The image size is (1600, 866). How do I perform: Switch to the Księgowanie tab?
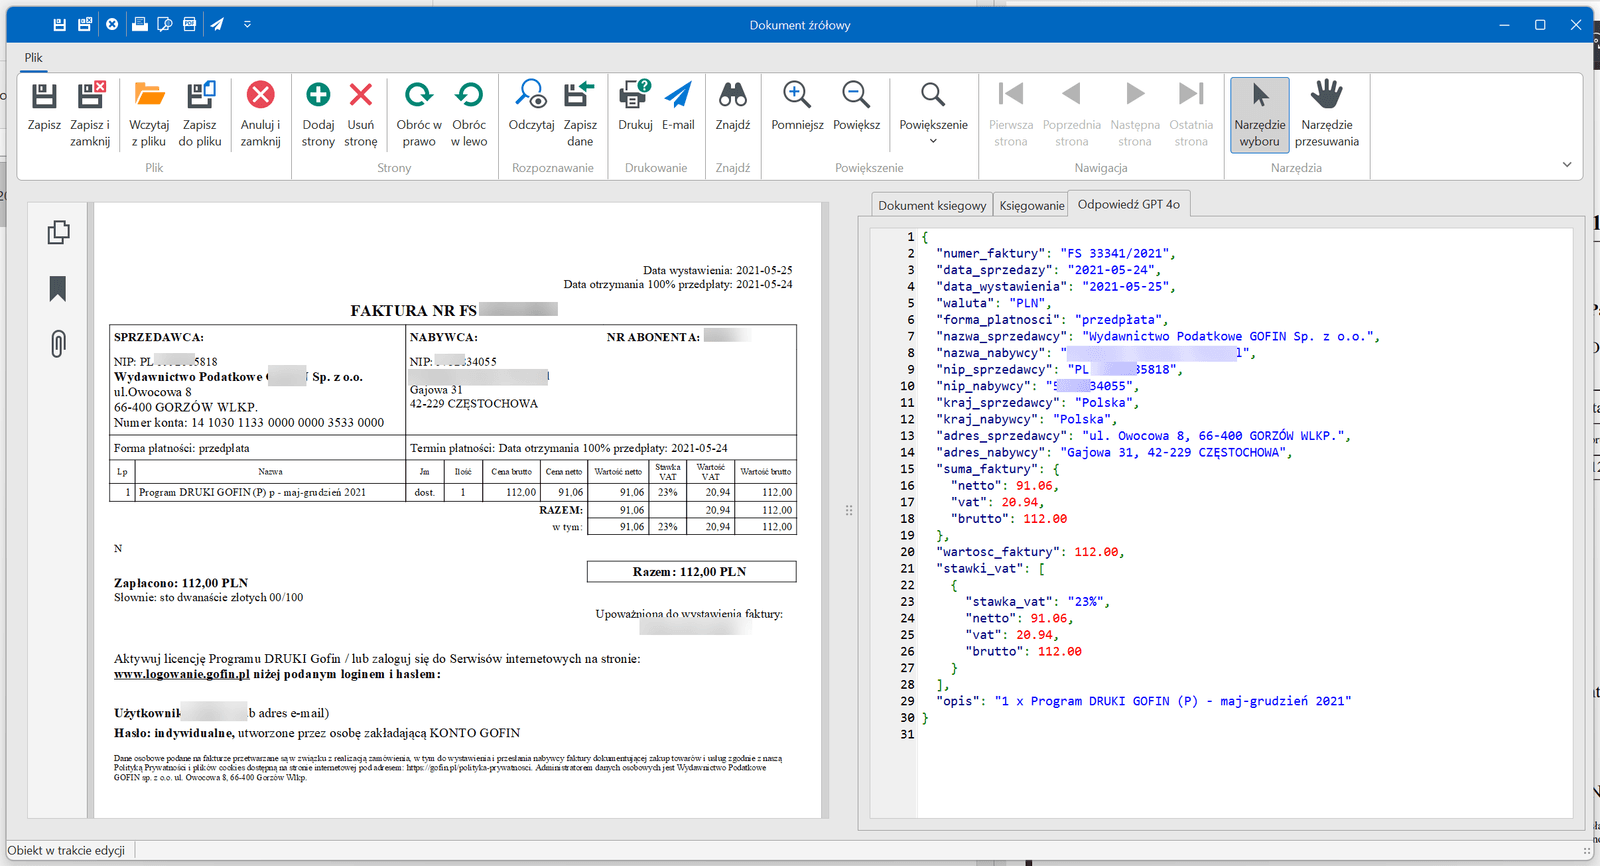1032,206
